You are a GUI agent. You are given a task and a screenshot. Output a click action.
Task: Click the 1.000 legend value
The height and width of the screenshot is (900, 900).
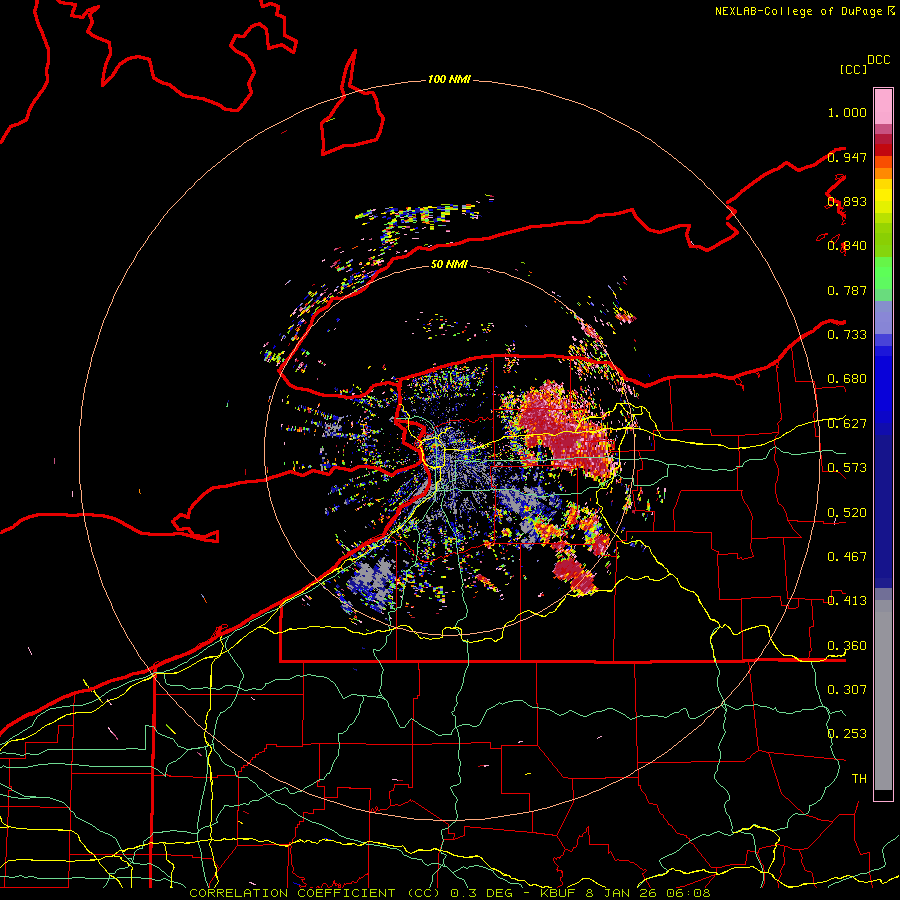tap(847, 112)
